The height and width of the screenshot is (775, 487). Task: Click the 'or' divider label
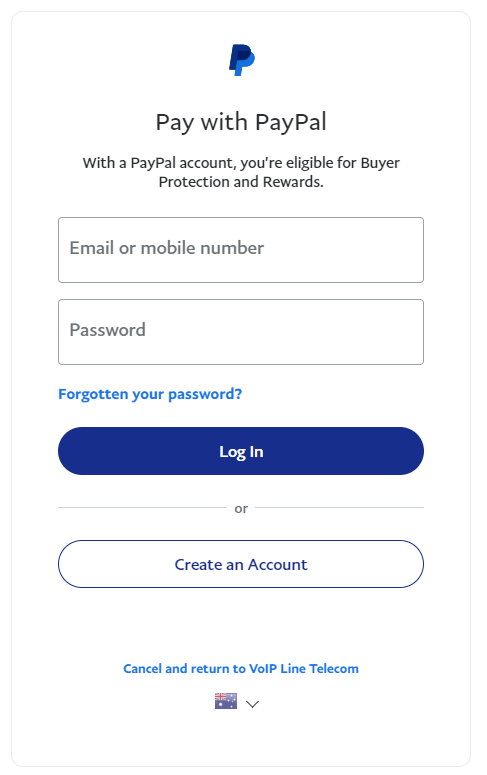[x=241, y=509]
